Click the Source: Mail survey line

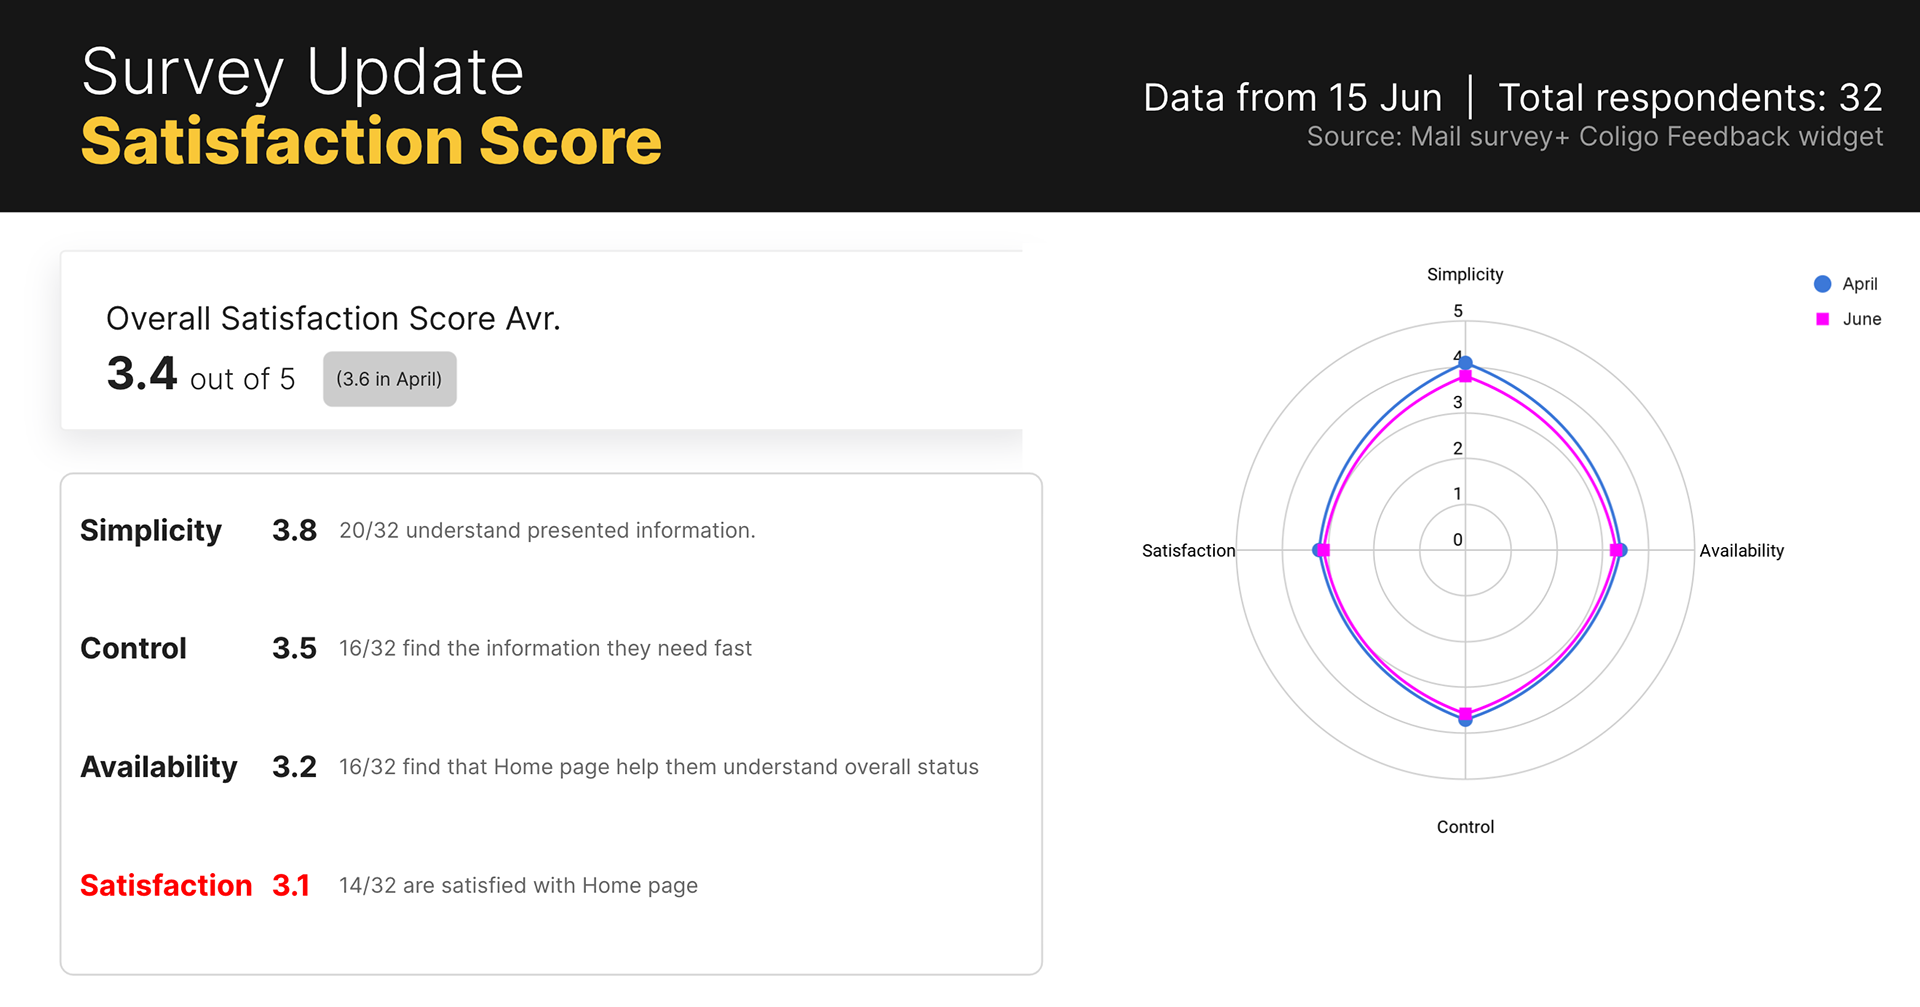tap(1594, 136)
